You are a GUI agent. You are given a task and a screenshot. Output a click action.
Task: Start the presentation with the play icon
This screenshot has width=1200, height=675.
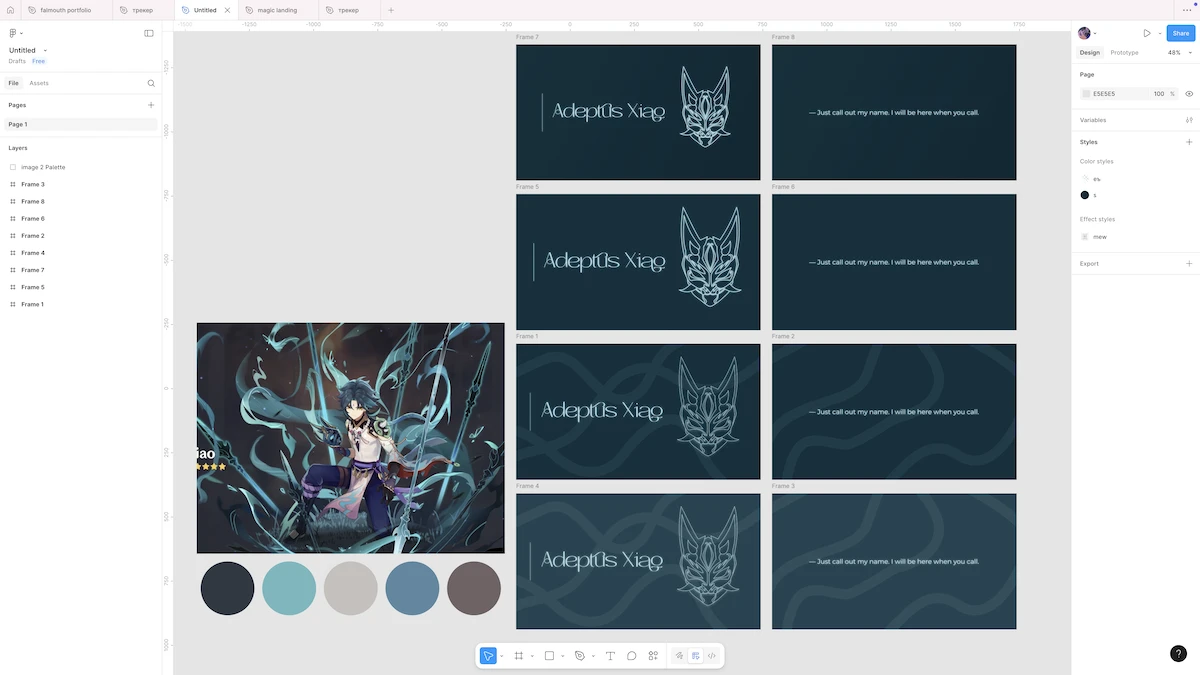[x=1147, y=33]
